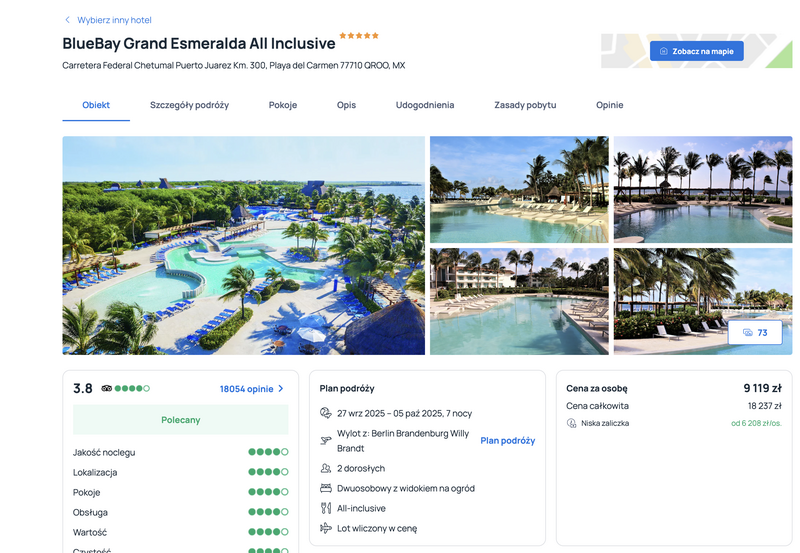
Task: Open Zobacz na mapie map button
Action: click(x=696, y=51)
